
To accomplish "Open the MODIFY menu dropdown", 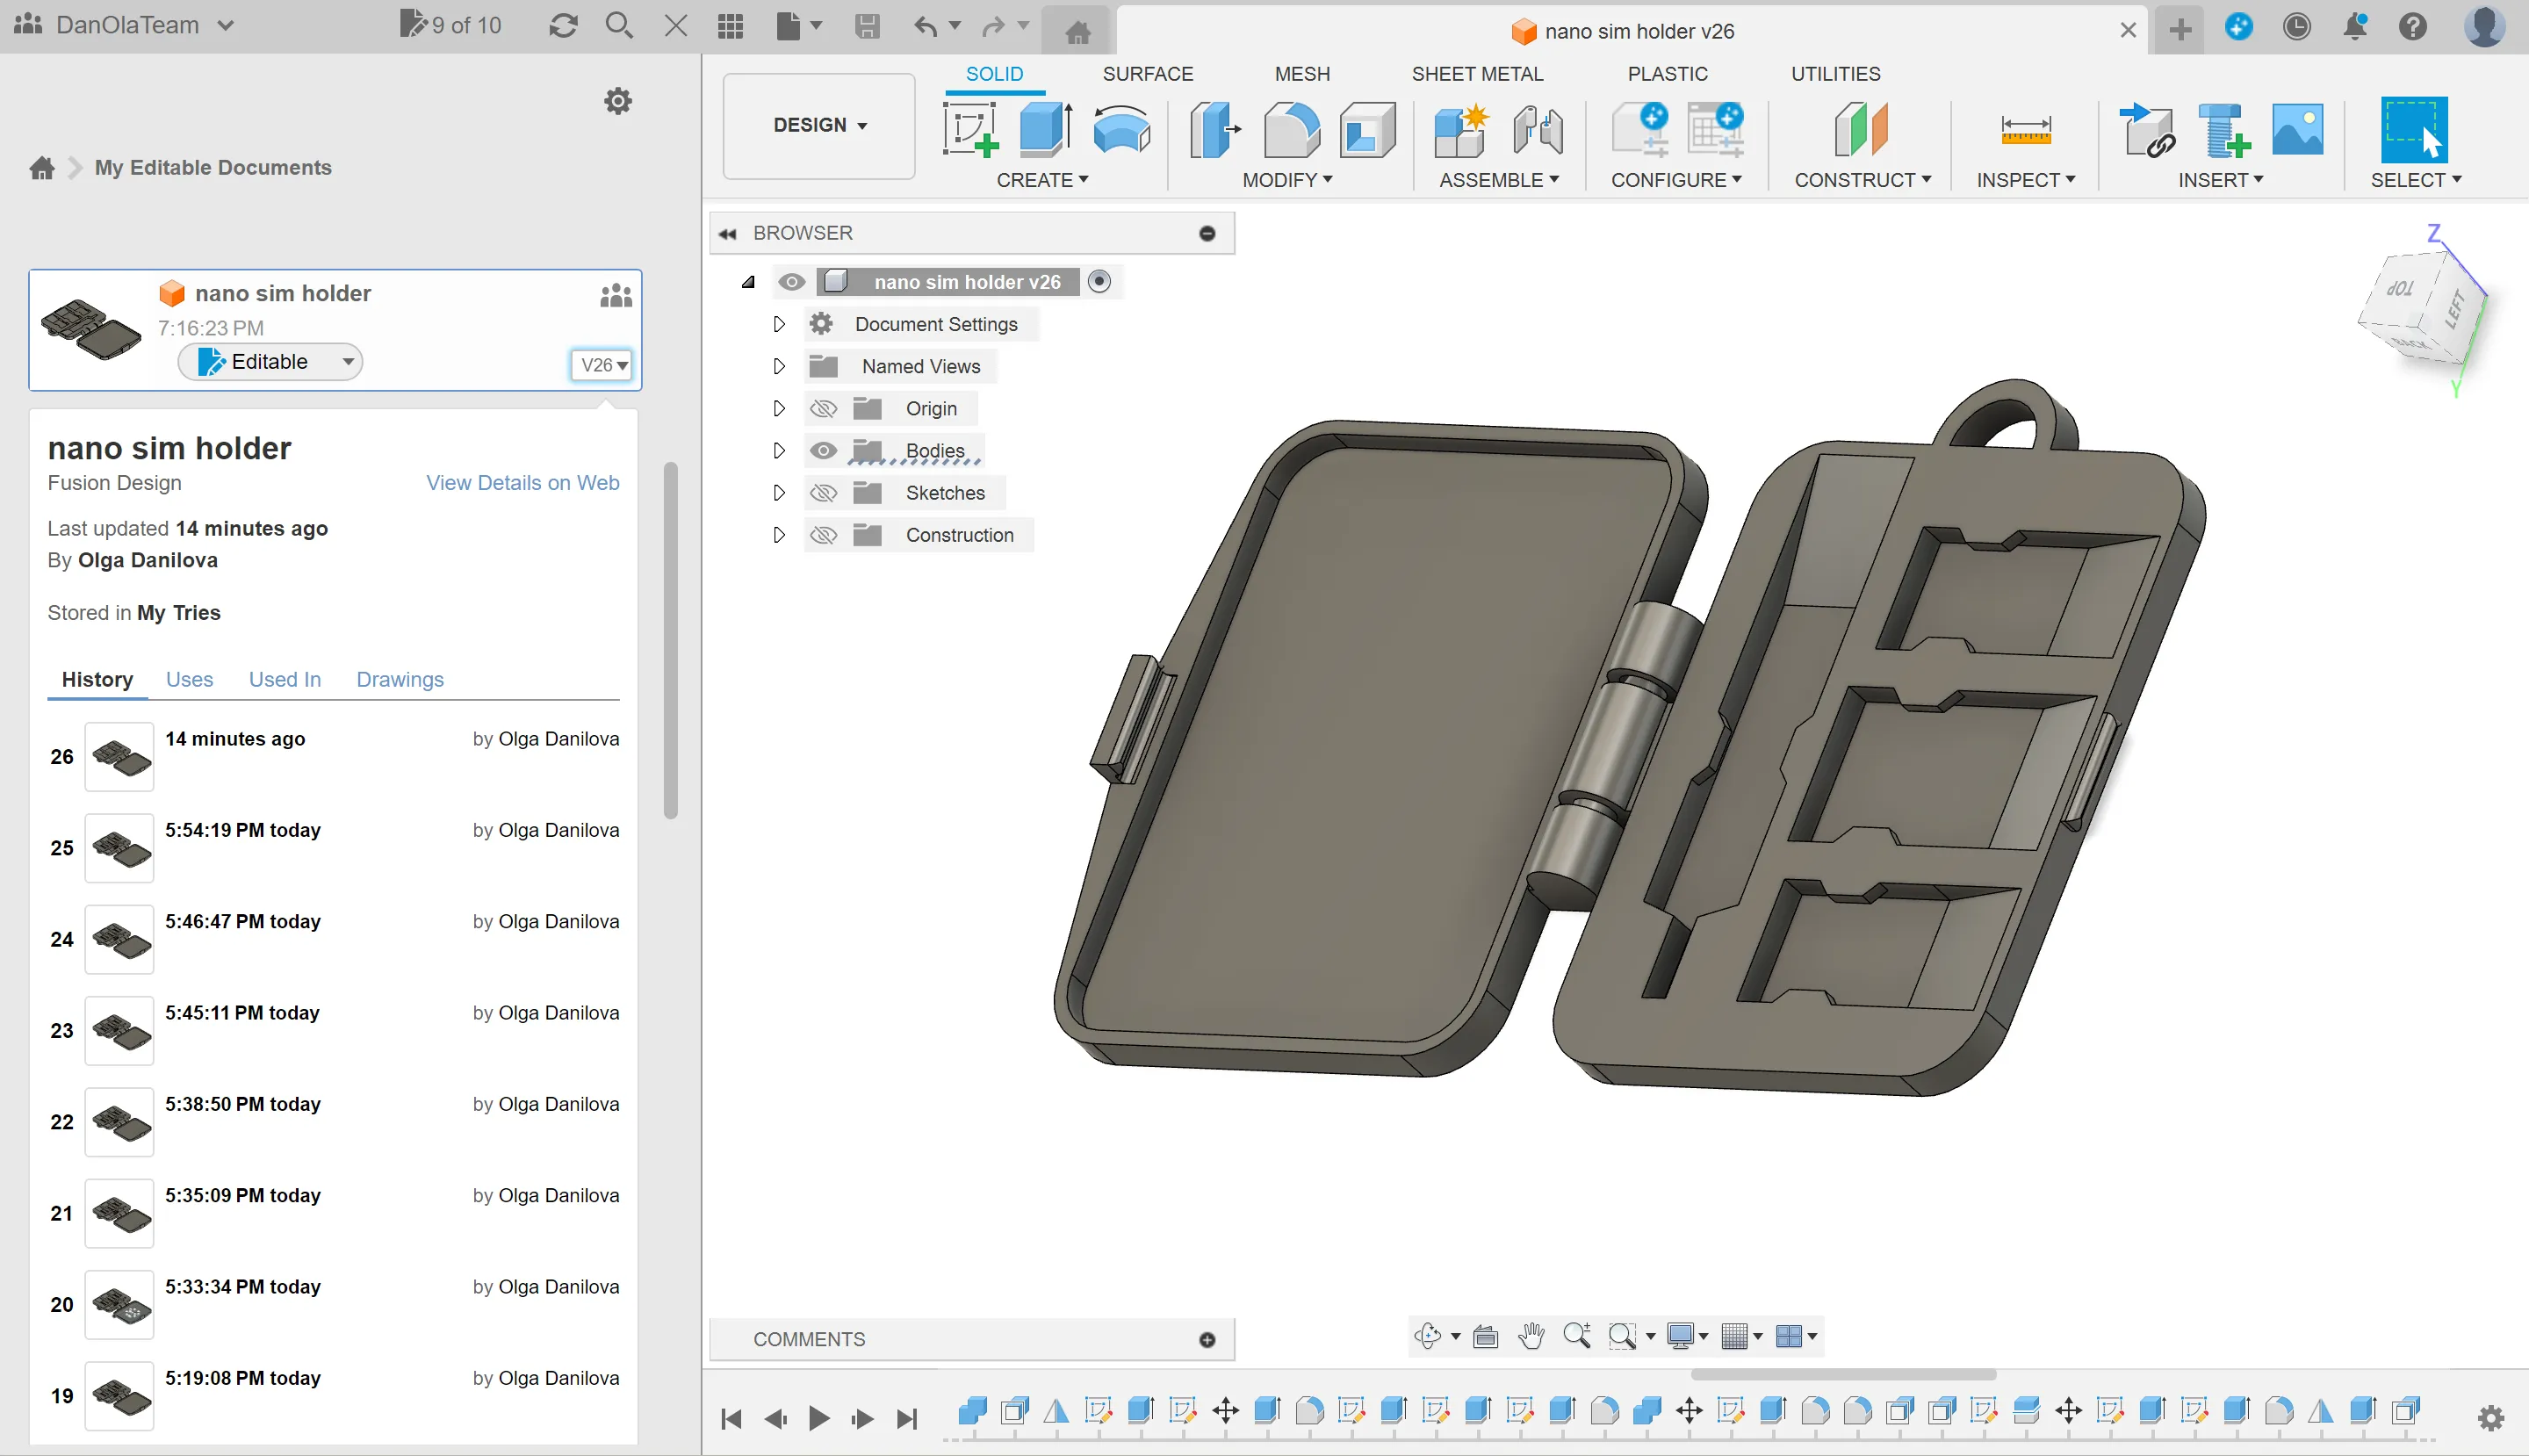I will pos(1287,180).
